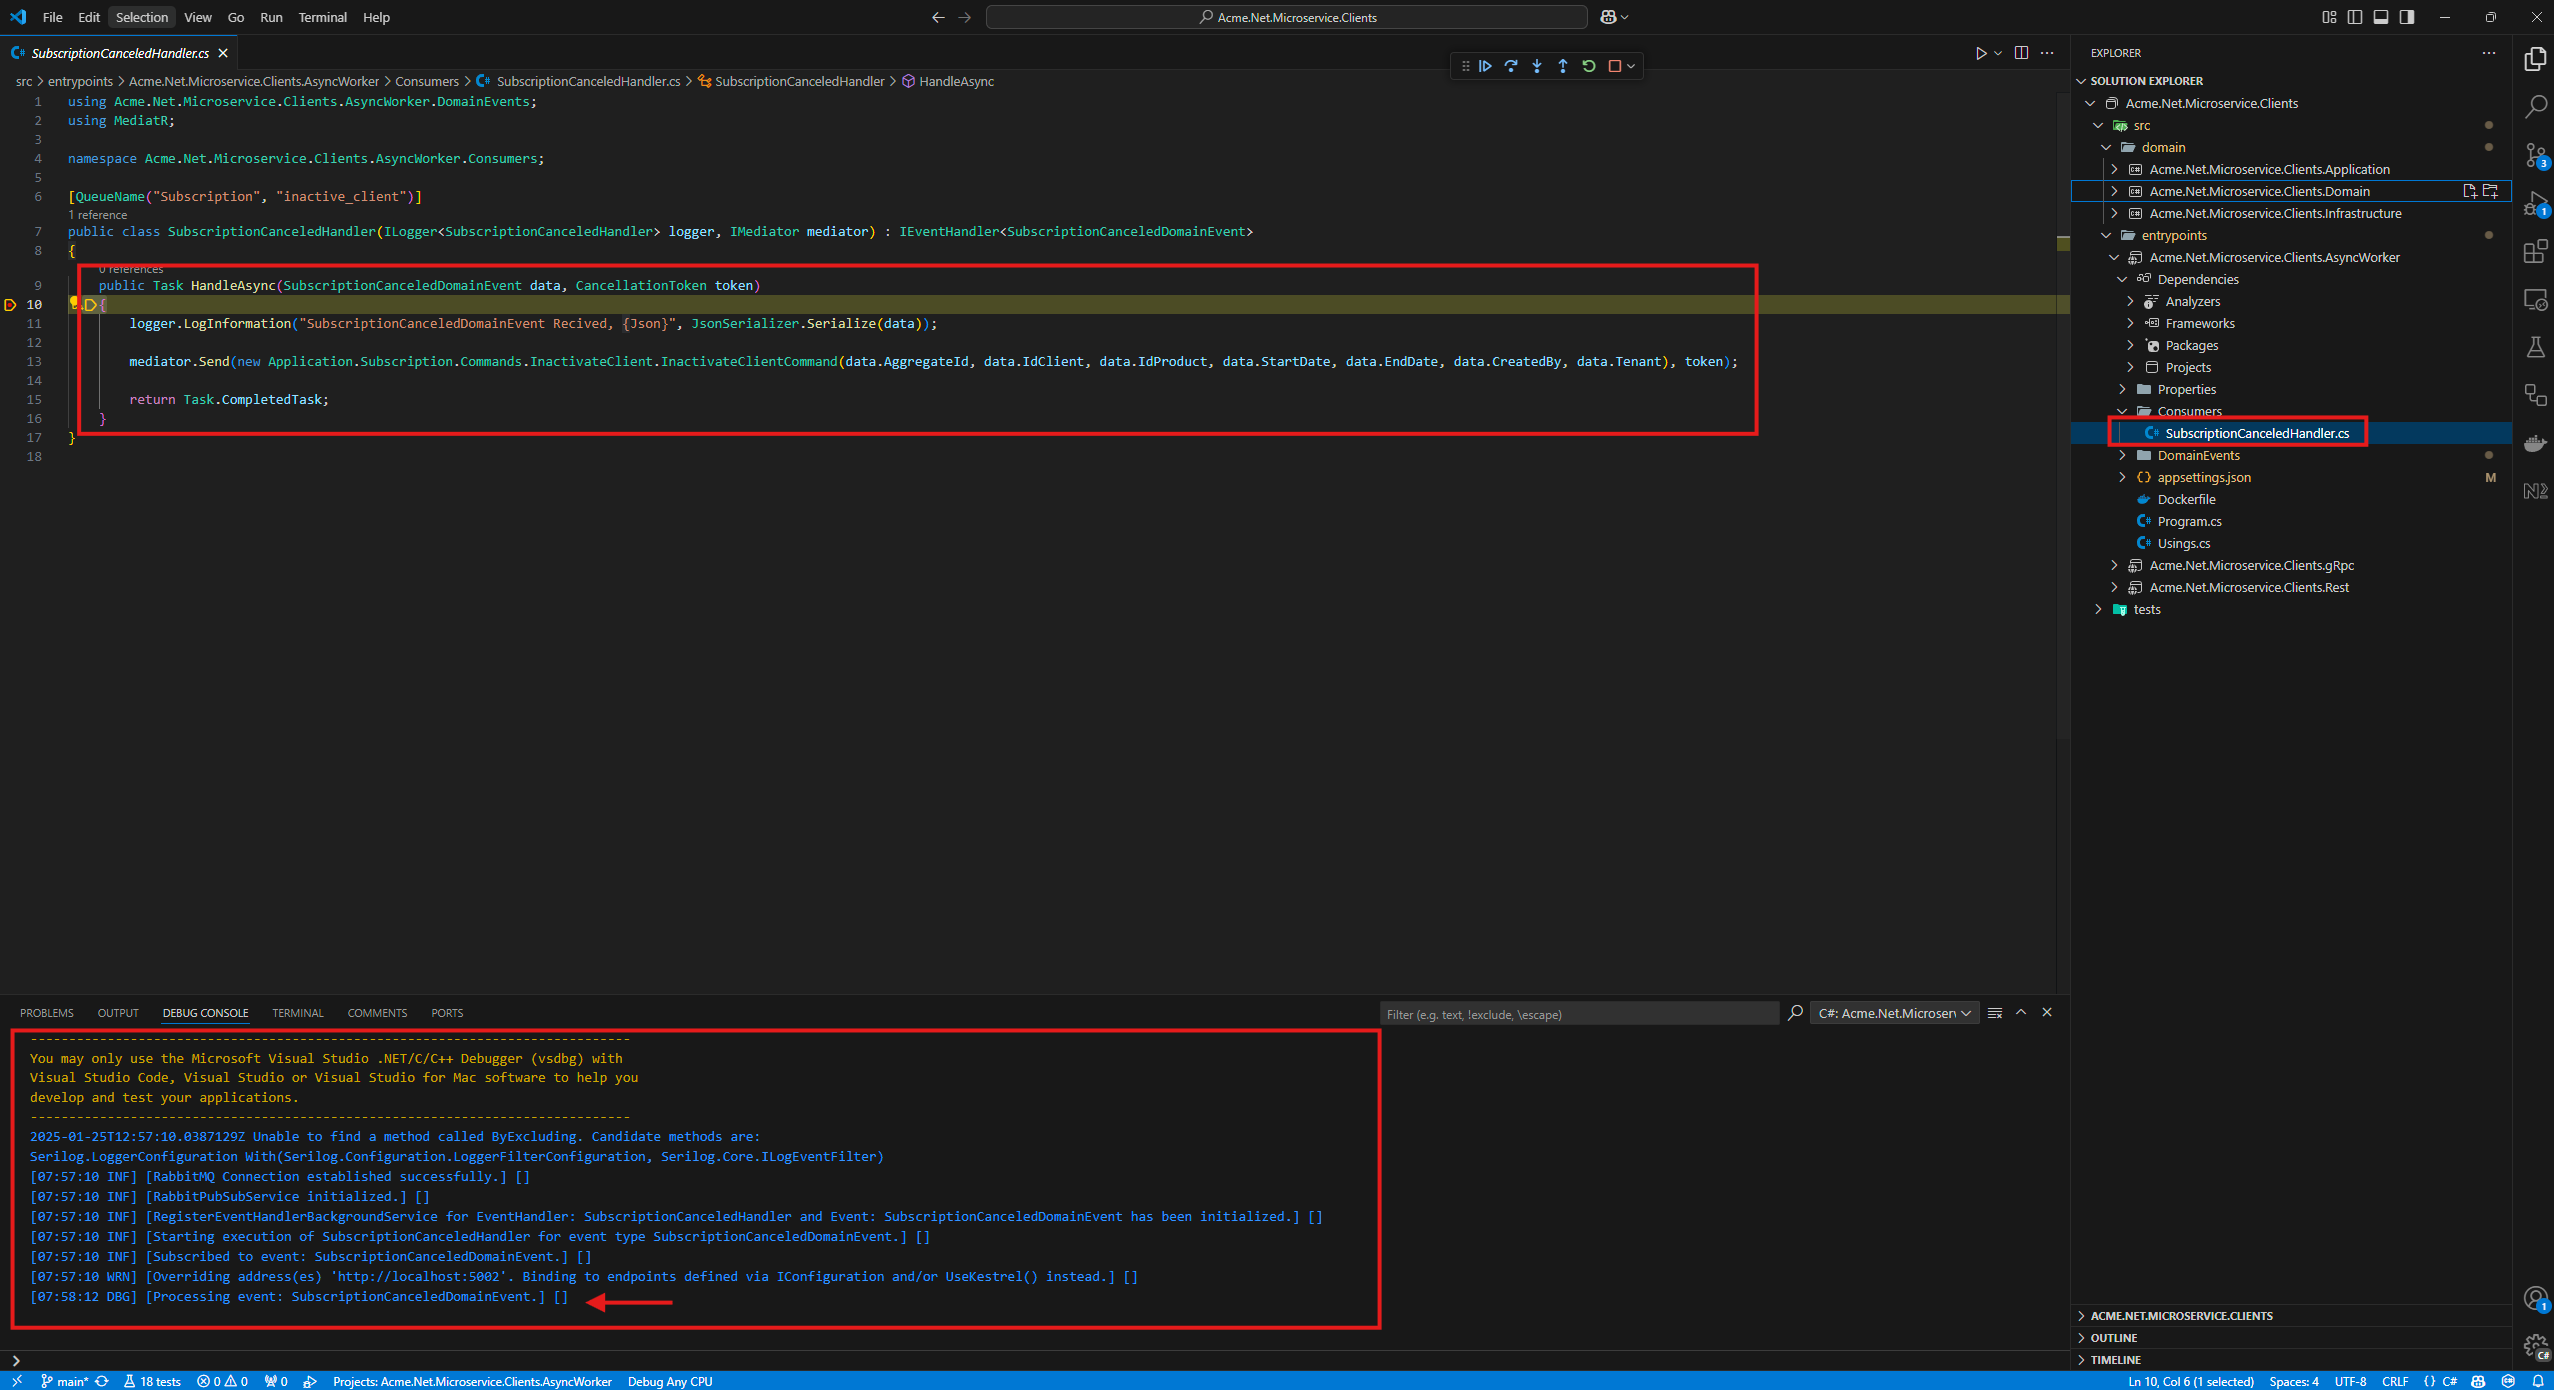Expand the DomainEvents folder
The height and width of the screenshot is (1390, 2554).
point(2122,455)
